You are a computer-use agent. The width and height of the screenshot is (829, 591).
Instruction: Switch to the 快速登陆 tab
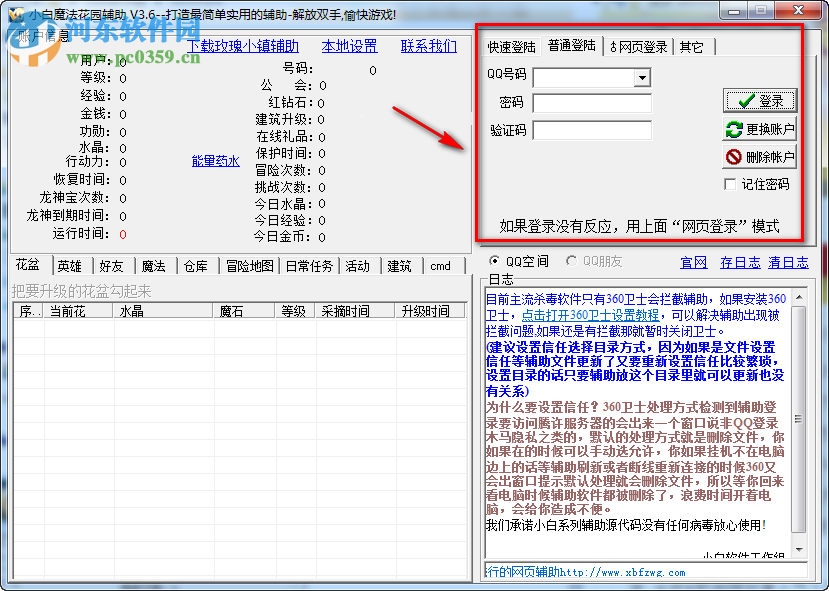511,47
